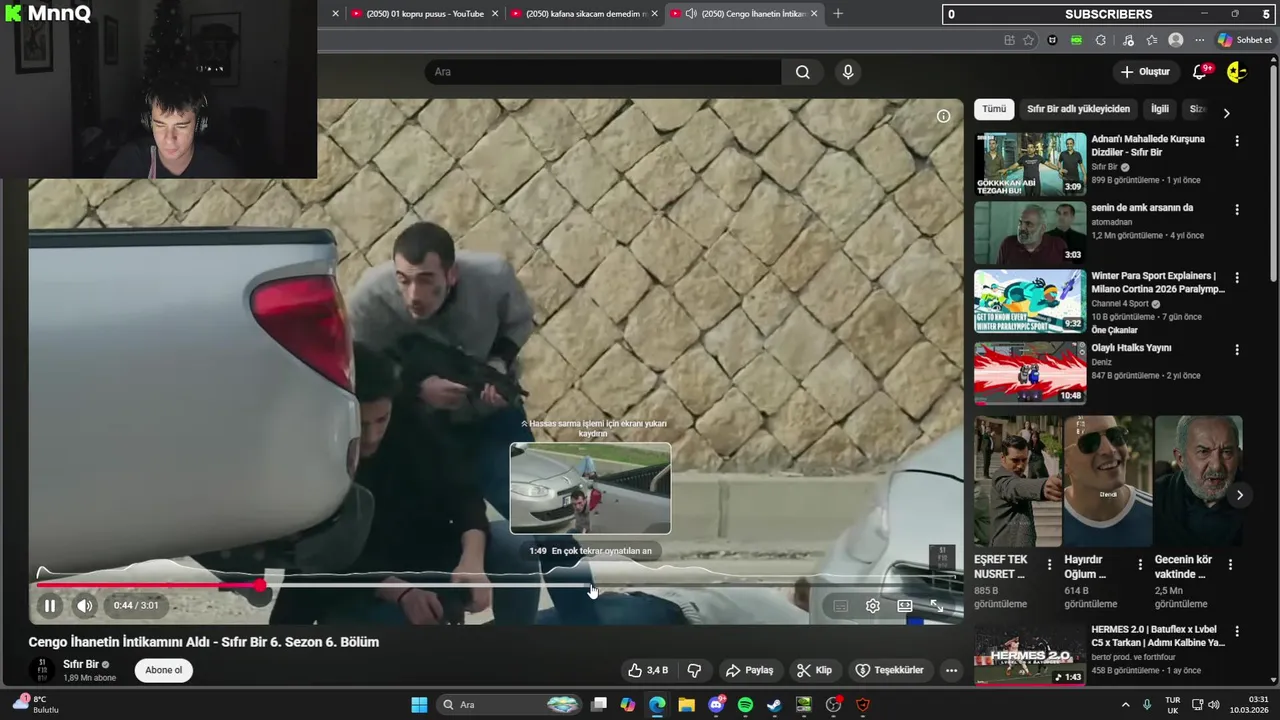Open browser extensions puzzle icon

tap(1100, 40)
